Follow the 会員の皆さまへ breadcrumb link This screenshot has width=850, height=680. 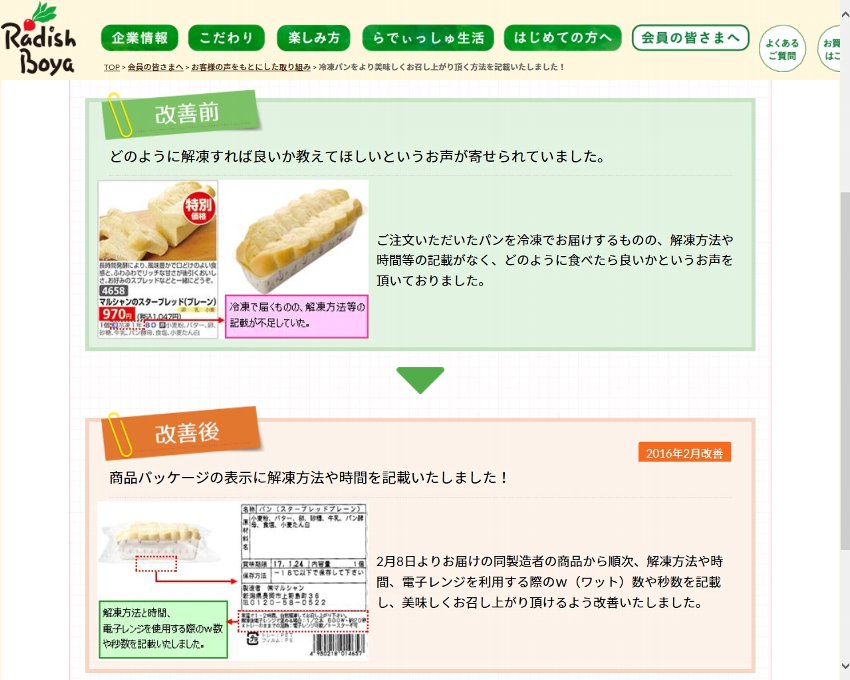[156, 67]
